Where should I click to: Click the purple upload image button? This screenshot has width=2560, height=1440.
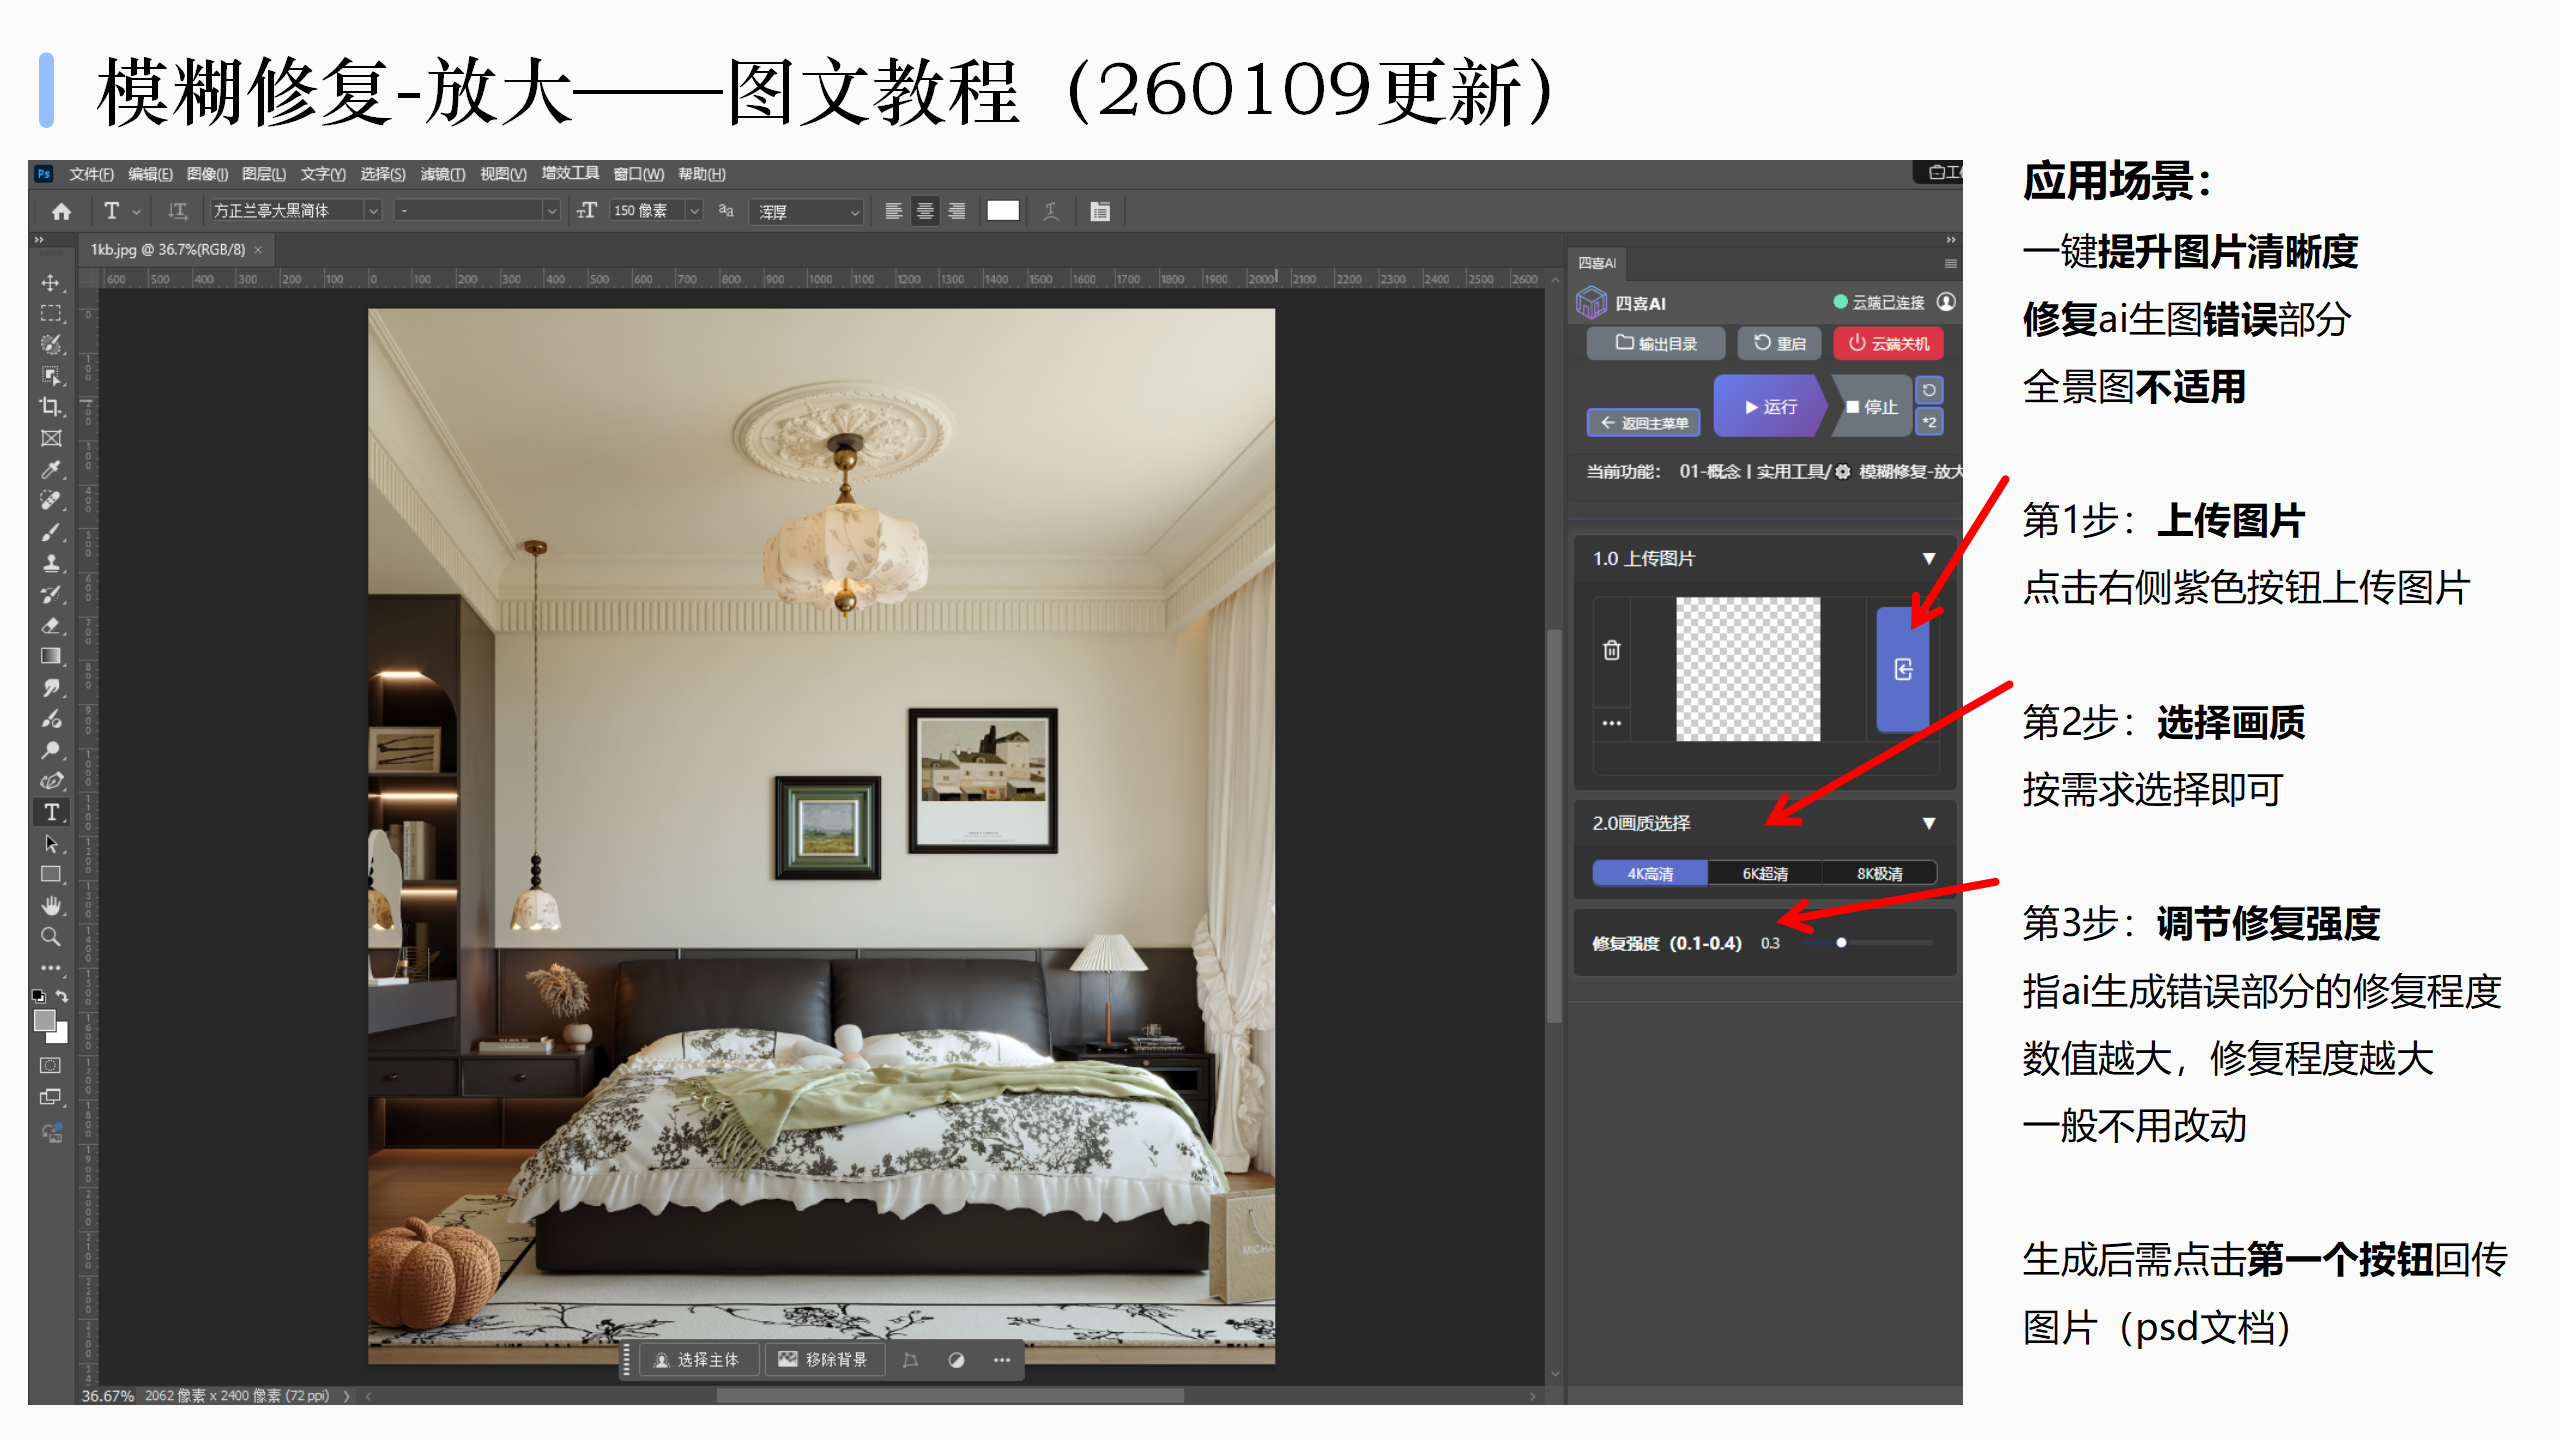pyautogui.click(x=1902, y=669)
